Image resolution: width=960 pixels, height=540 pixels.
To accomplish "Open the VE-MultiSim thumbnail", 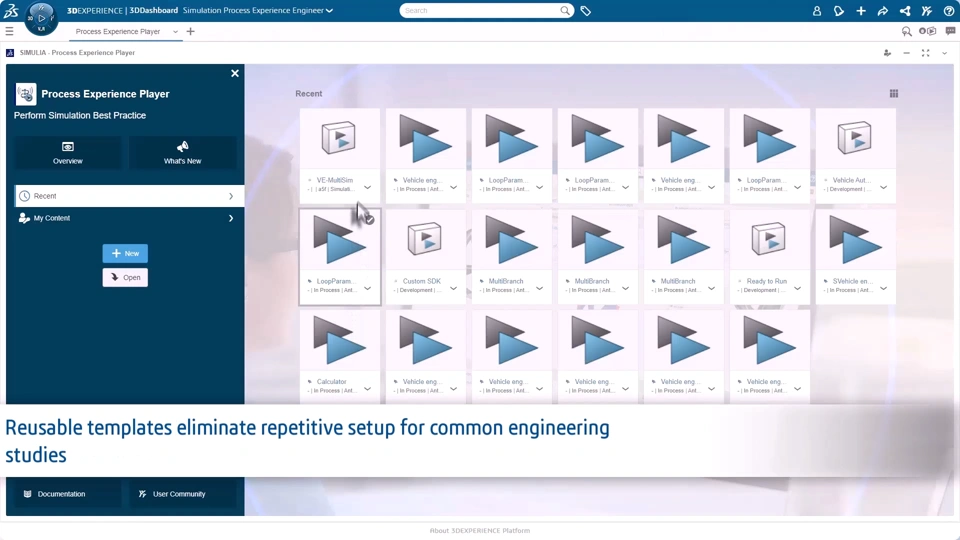I will coord(339,138).
